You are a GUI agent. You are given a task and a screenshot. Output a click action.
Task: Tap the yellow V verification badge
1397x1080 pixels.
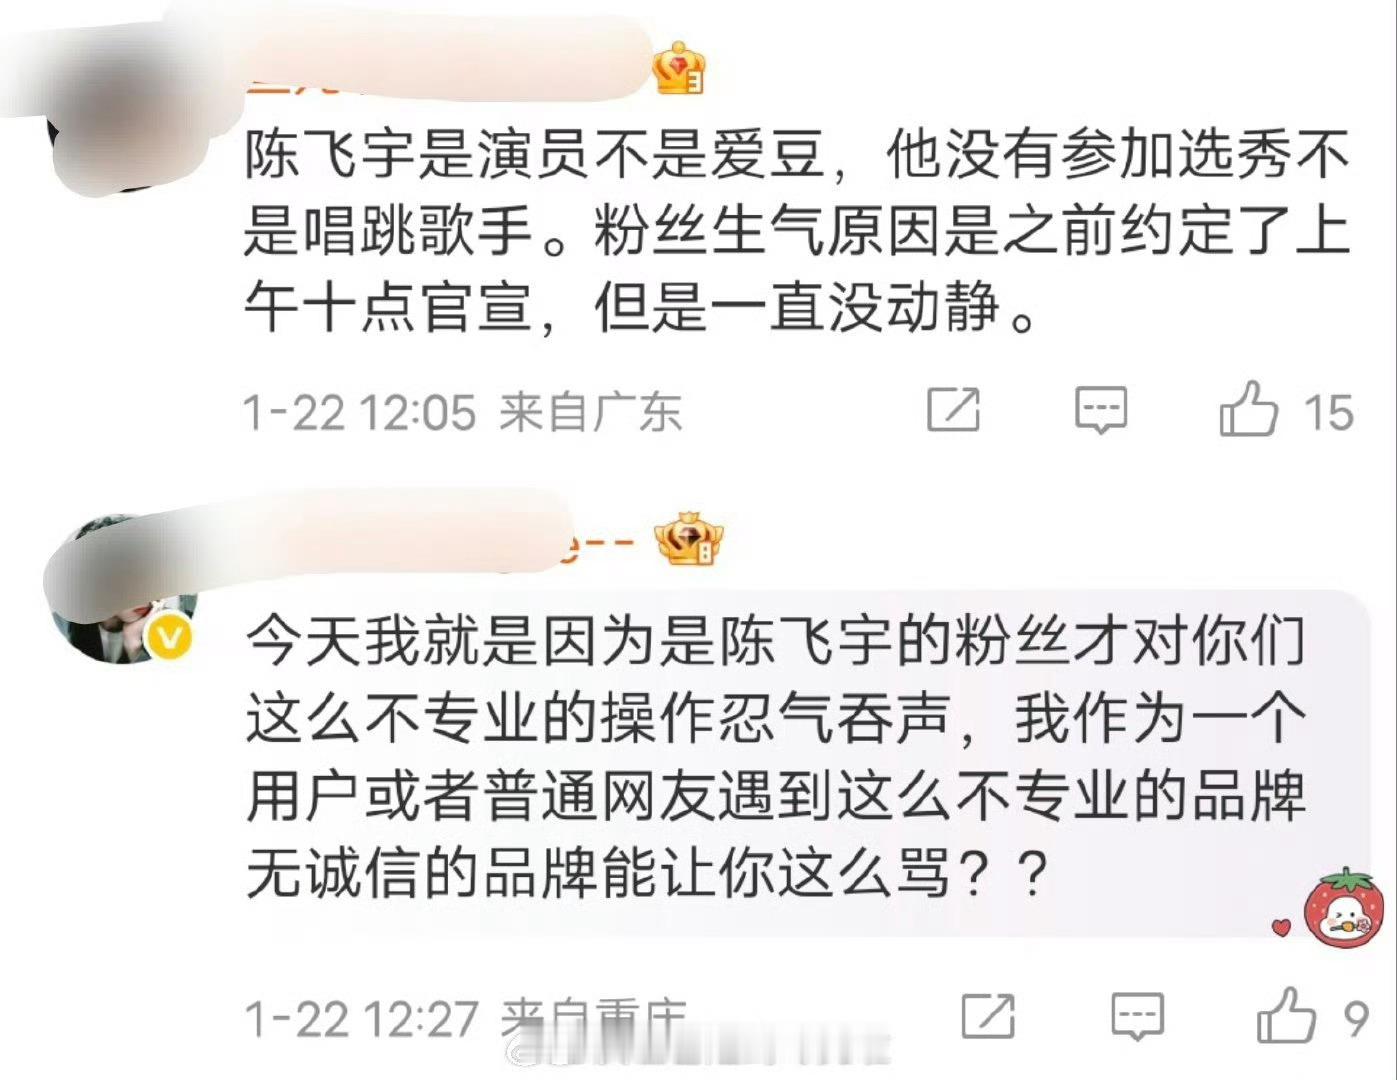(x=170, y=636)
